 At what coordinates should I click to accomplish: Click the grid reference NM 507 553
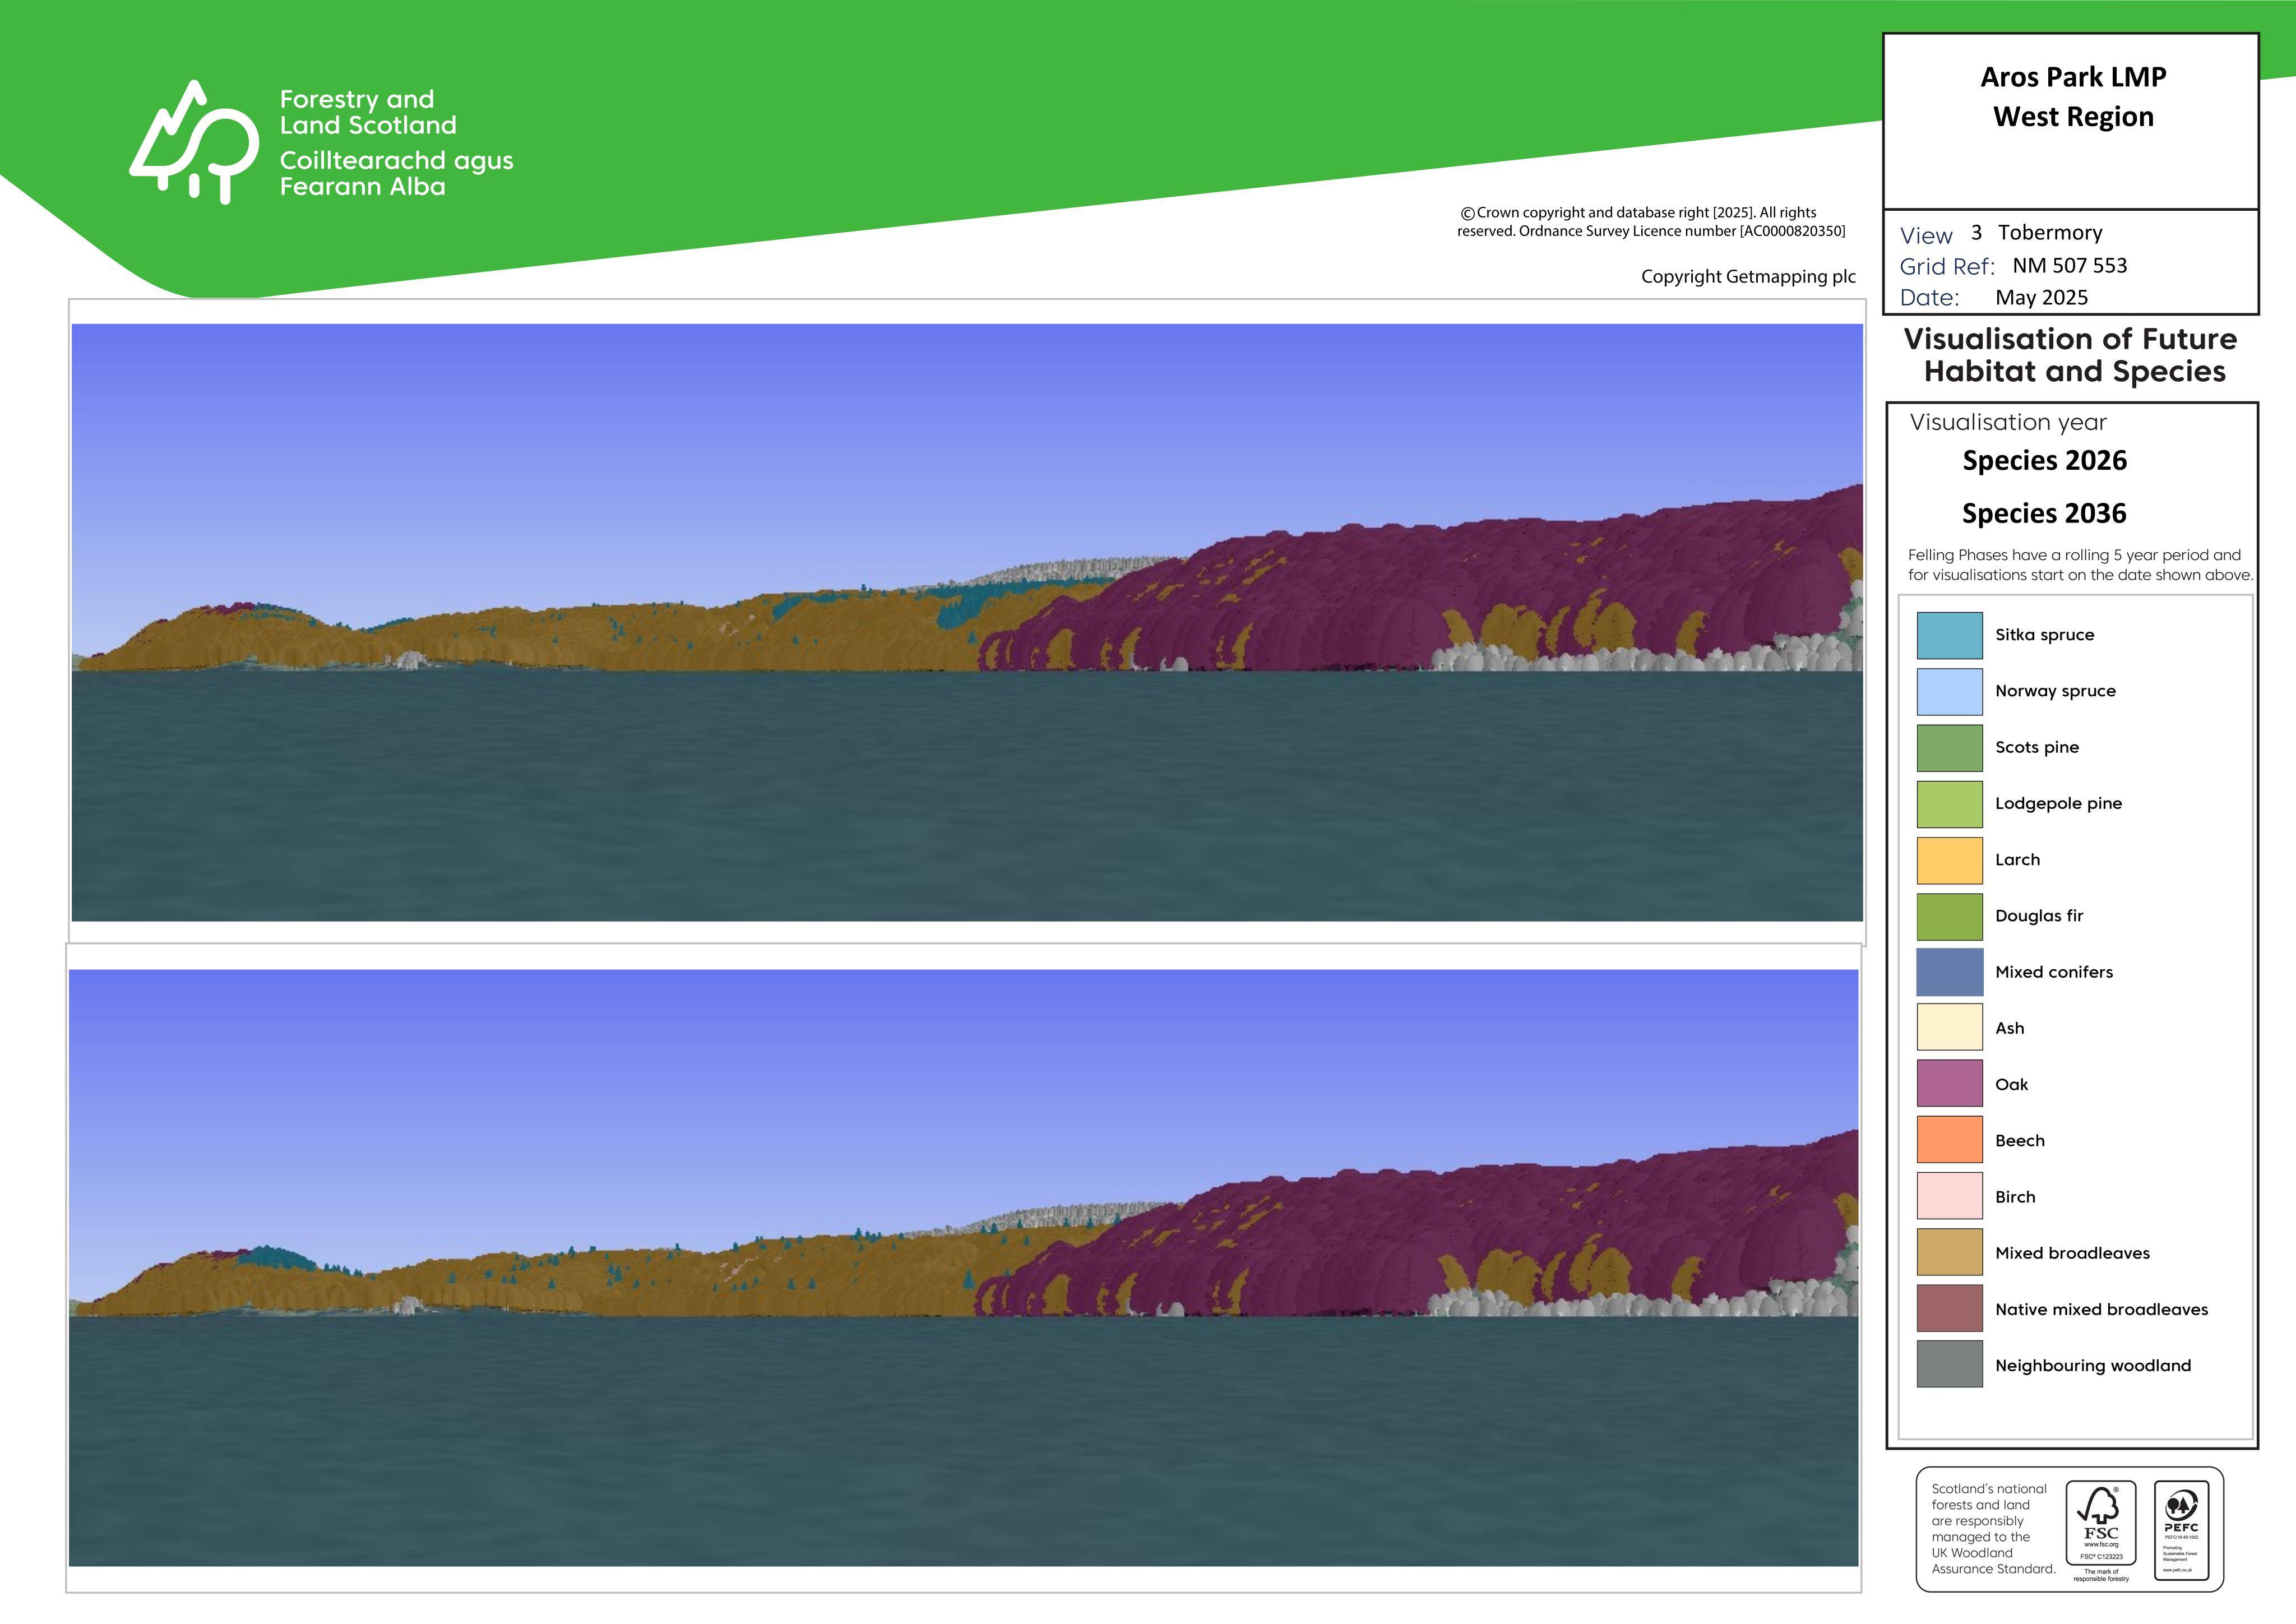click(2069, 265)
